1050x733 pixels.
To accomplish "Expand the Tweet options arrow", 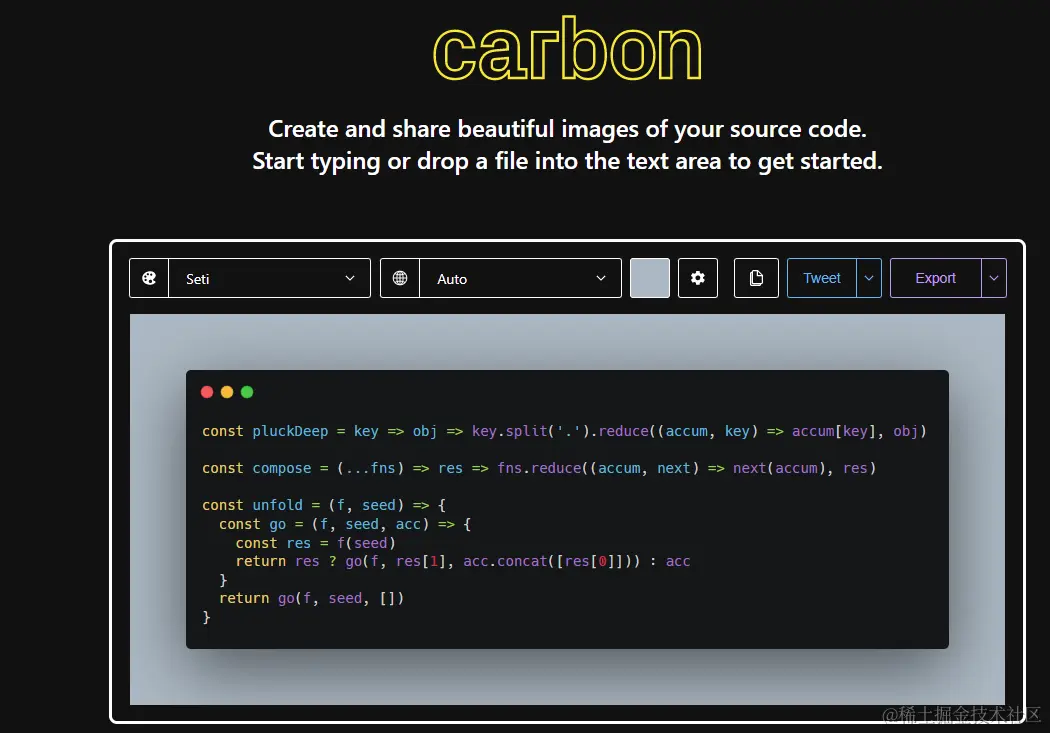I will click(869, 278).
